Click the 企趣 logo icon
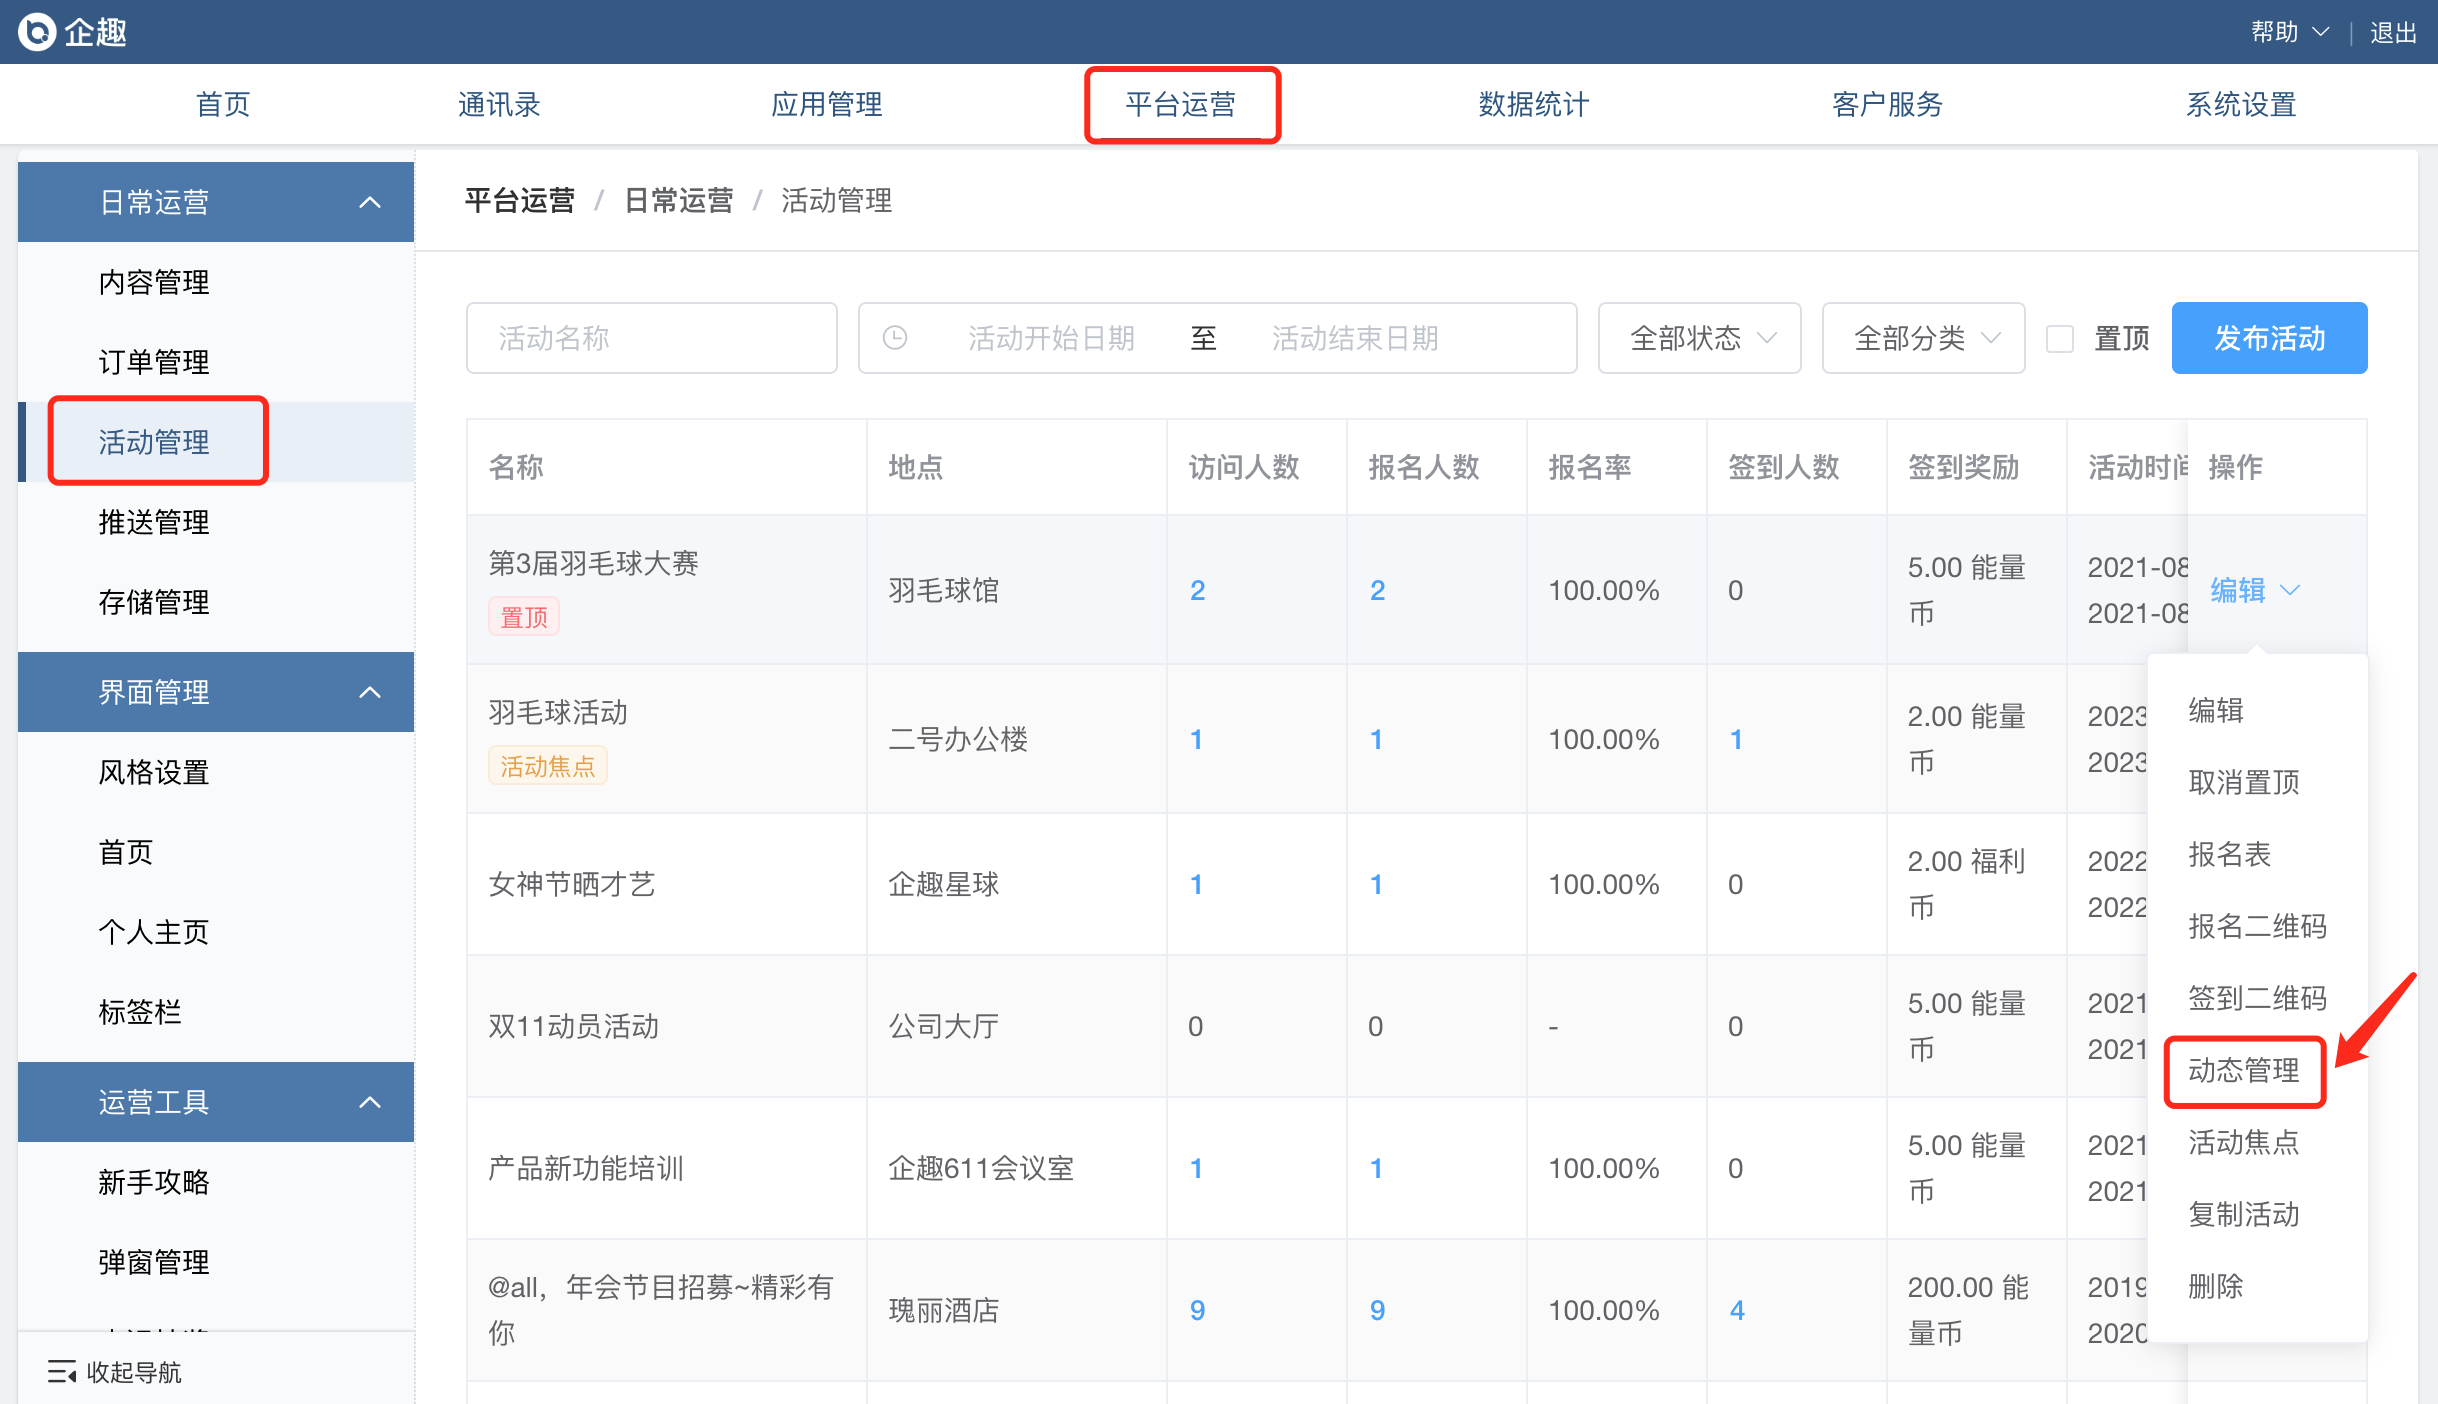The width and height of the screenshot is (2438, 1404). (37, 32)
